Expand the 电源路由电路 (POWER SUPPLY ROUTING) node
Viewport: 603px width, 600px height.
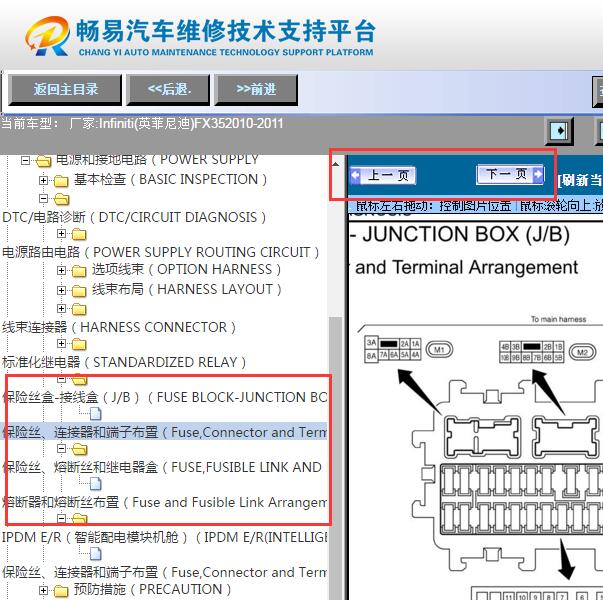[x=61, y=233]
